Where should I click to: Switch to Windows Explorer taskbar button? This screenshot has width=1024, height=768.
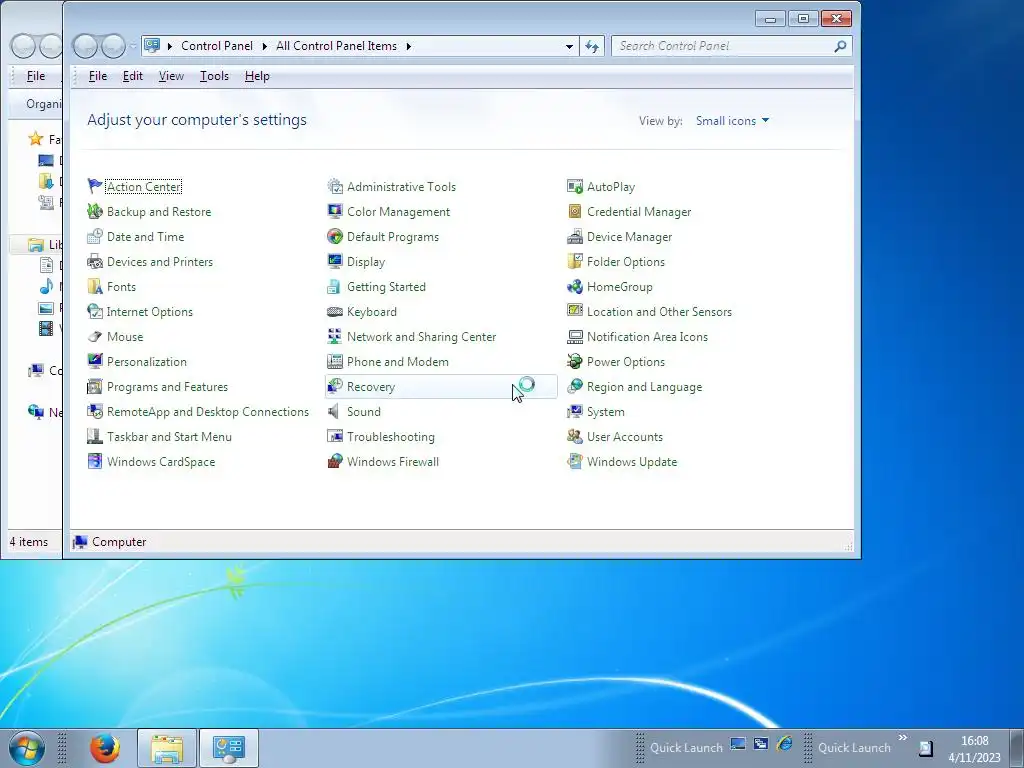(x=167, y=748)
